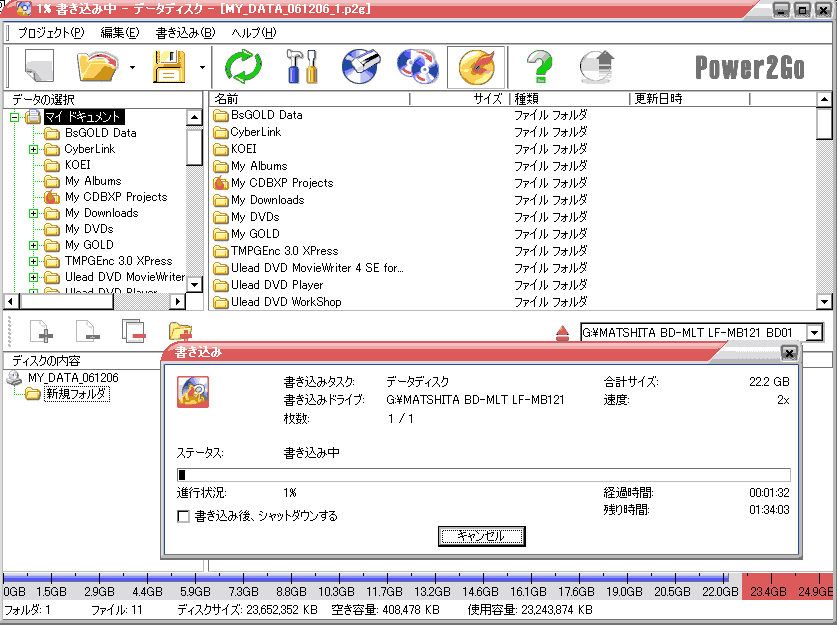This screenshot has width=837, height=625.
Task: Click the new project blank page icon
Action: pyautogui.click(x=39, y=66)
